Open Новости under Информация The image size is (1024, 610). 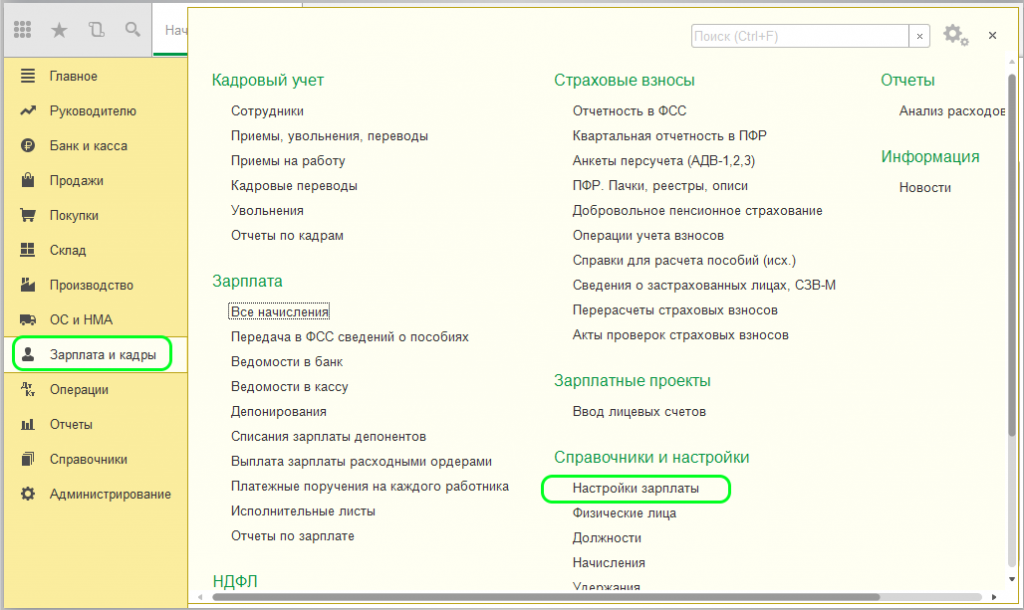pos(925,187)
